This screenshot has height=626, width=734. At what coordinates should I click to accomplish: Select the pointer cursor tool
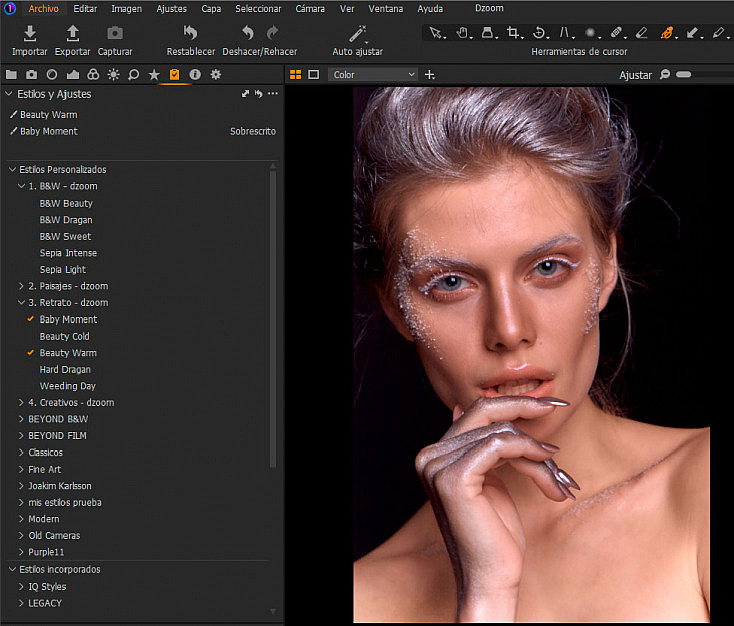pyautogui.click(x=435, y=33)
